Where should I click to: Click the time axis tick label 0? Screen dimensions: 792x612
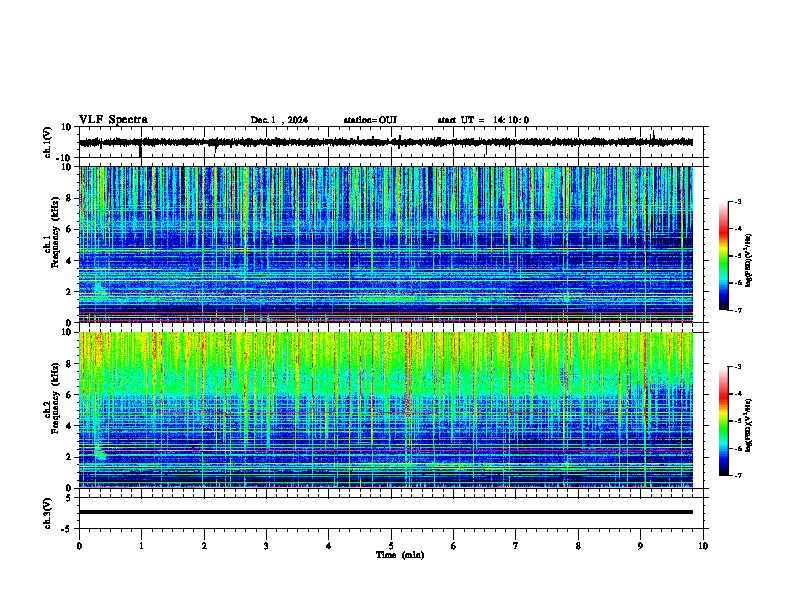coord(79,546)
